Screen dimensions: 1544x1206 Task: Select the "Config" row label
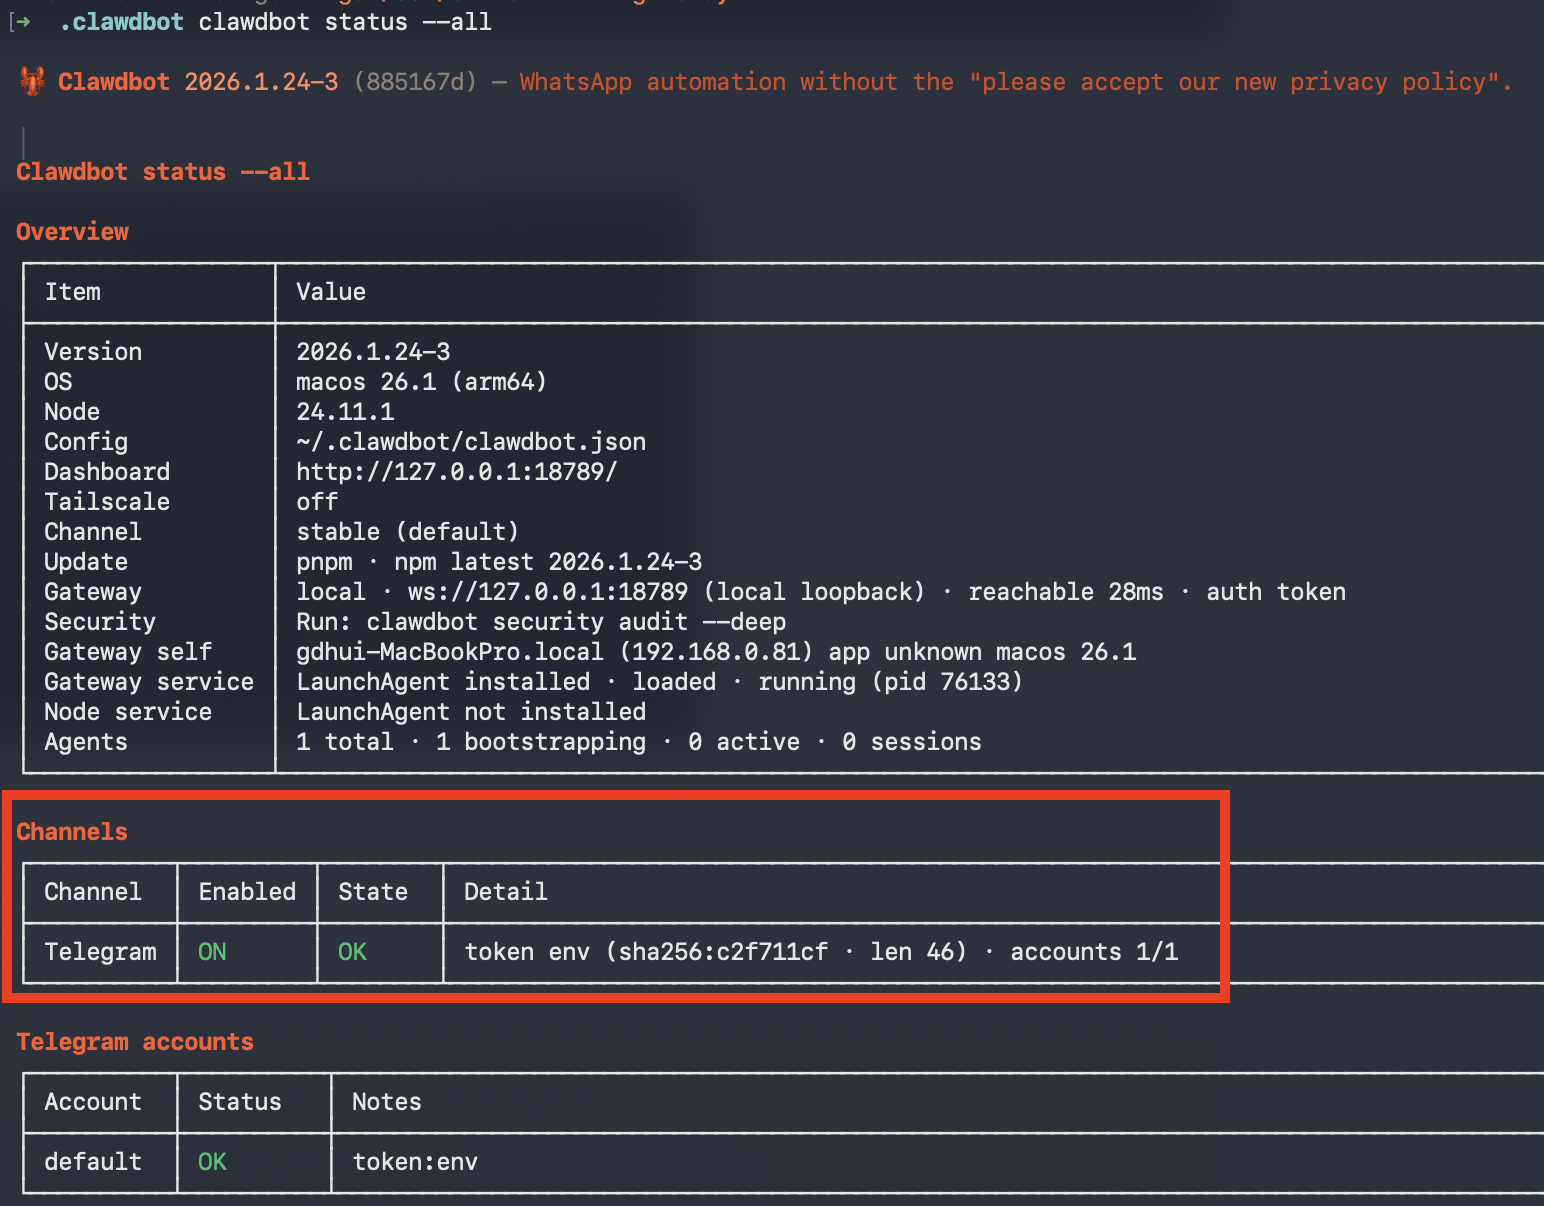(86, 442)
